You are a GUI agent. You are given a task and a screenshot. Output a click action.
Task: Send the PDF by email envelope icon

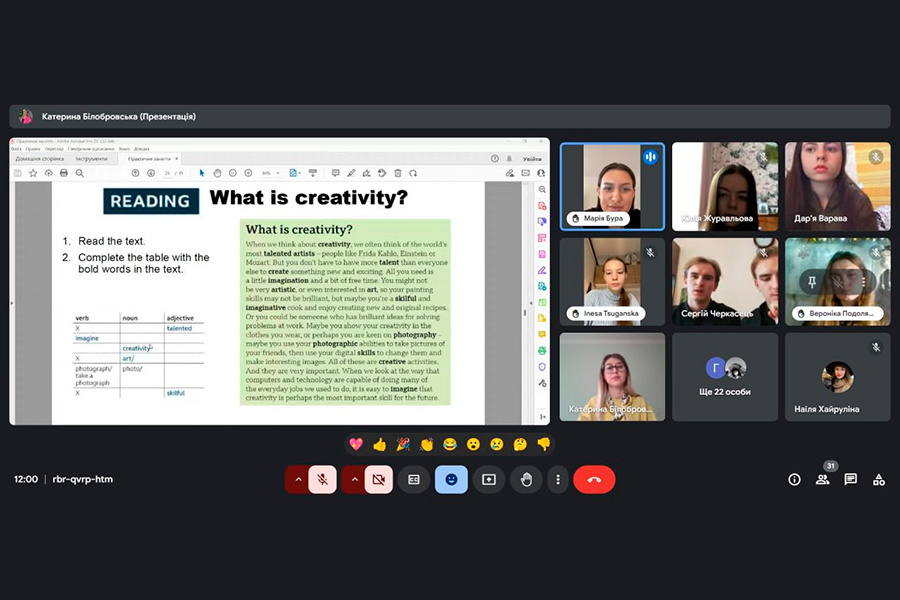pos(525,173)
